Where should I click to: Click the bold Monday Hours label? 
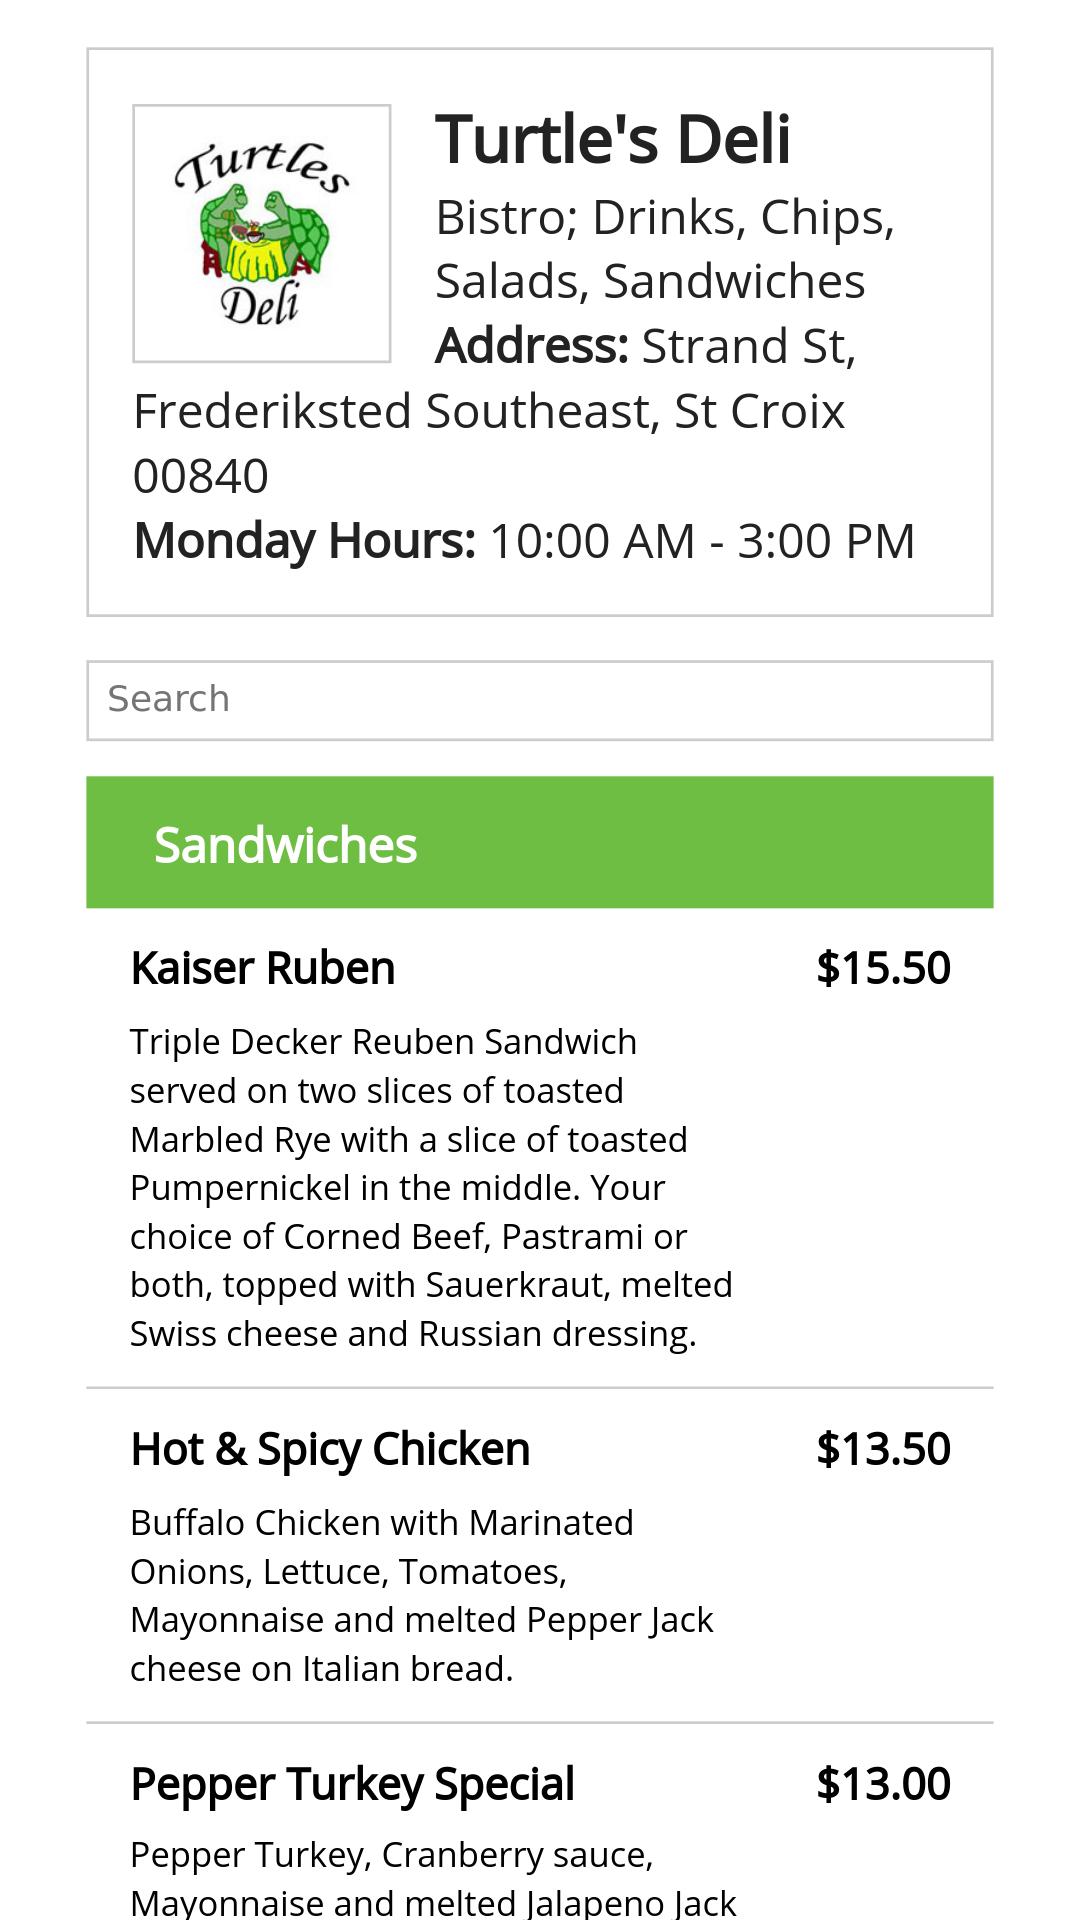pyautogui.click(x=305, y=541)
